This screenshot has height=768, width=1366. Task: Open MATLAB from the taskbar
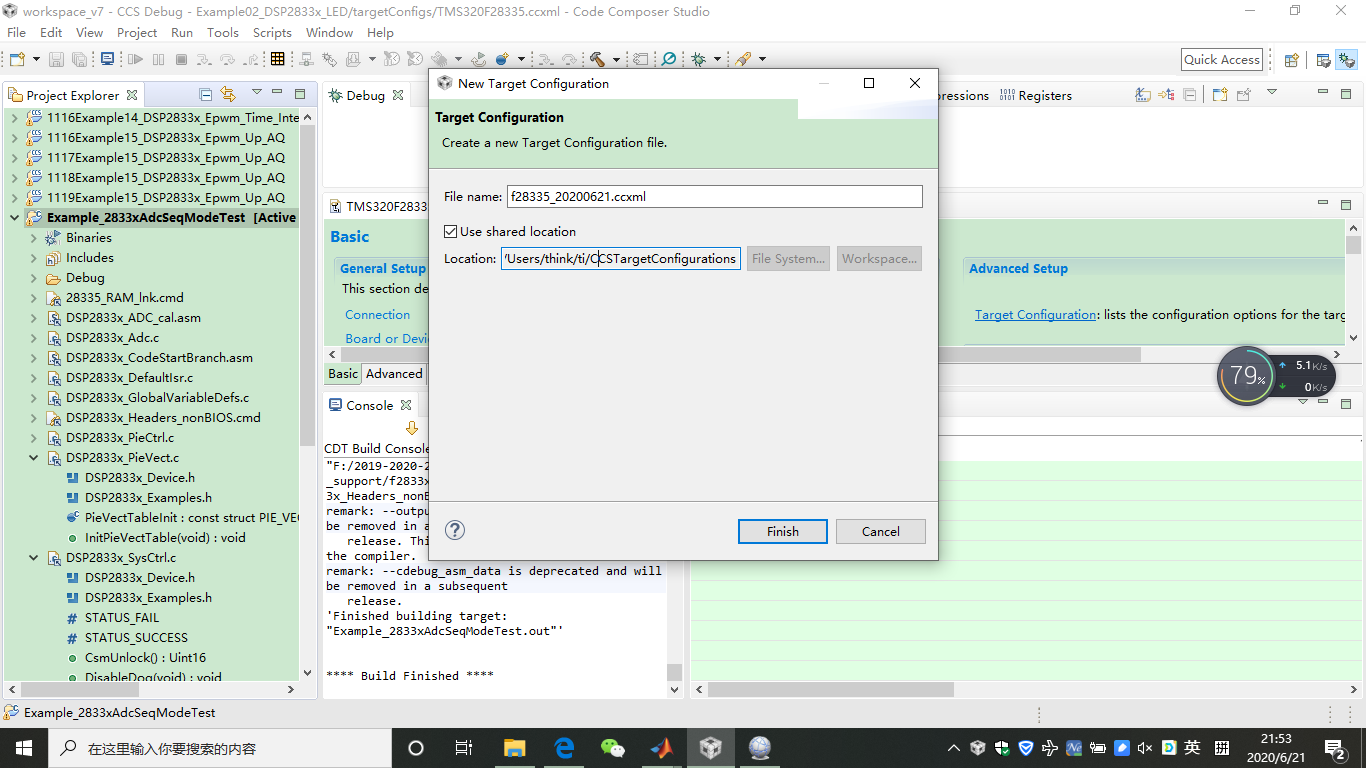(x=662, y=748)
